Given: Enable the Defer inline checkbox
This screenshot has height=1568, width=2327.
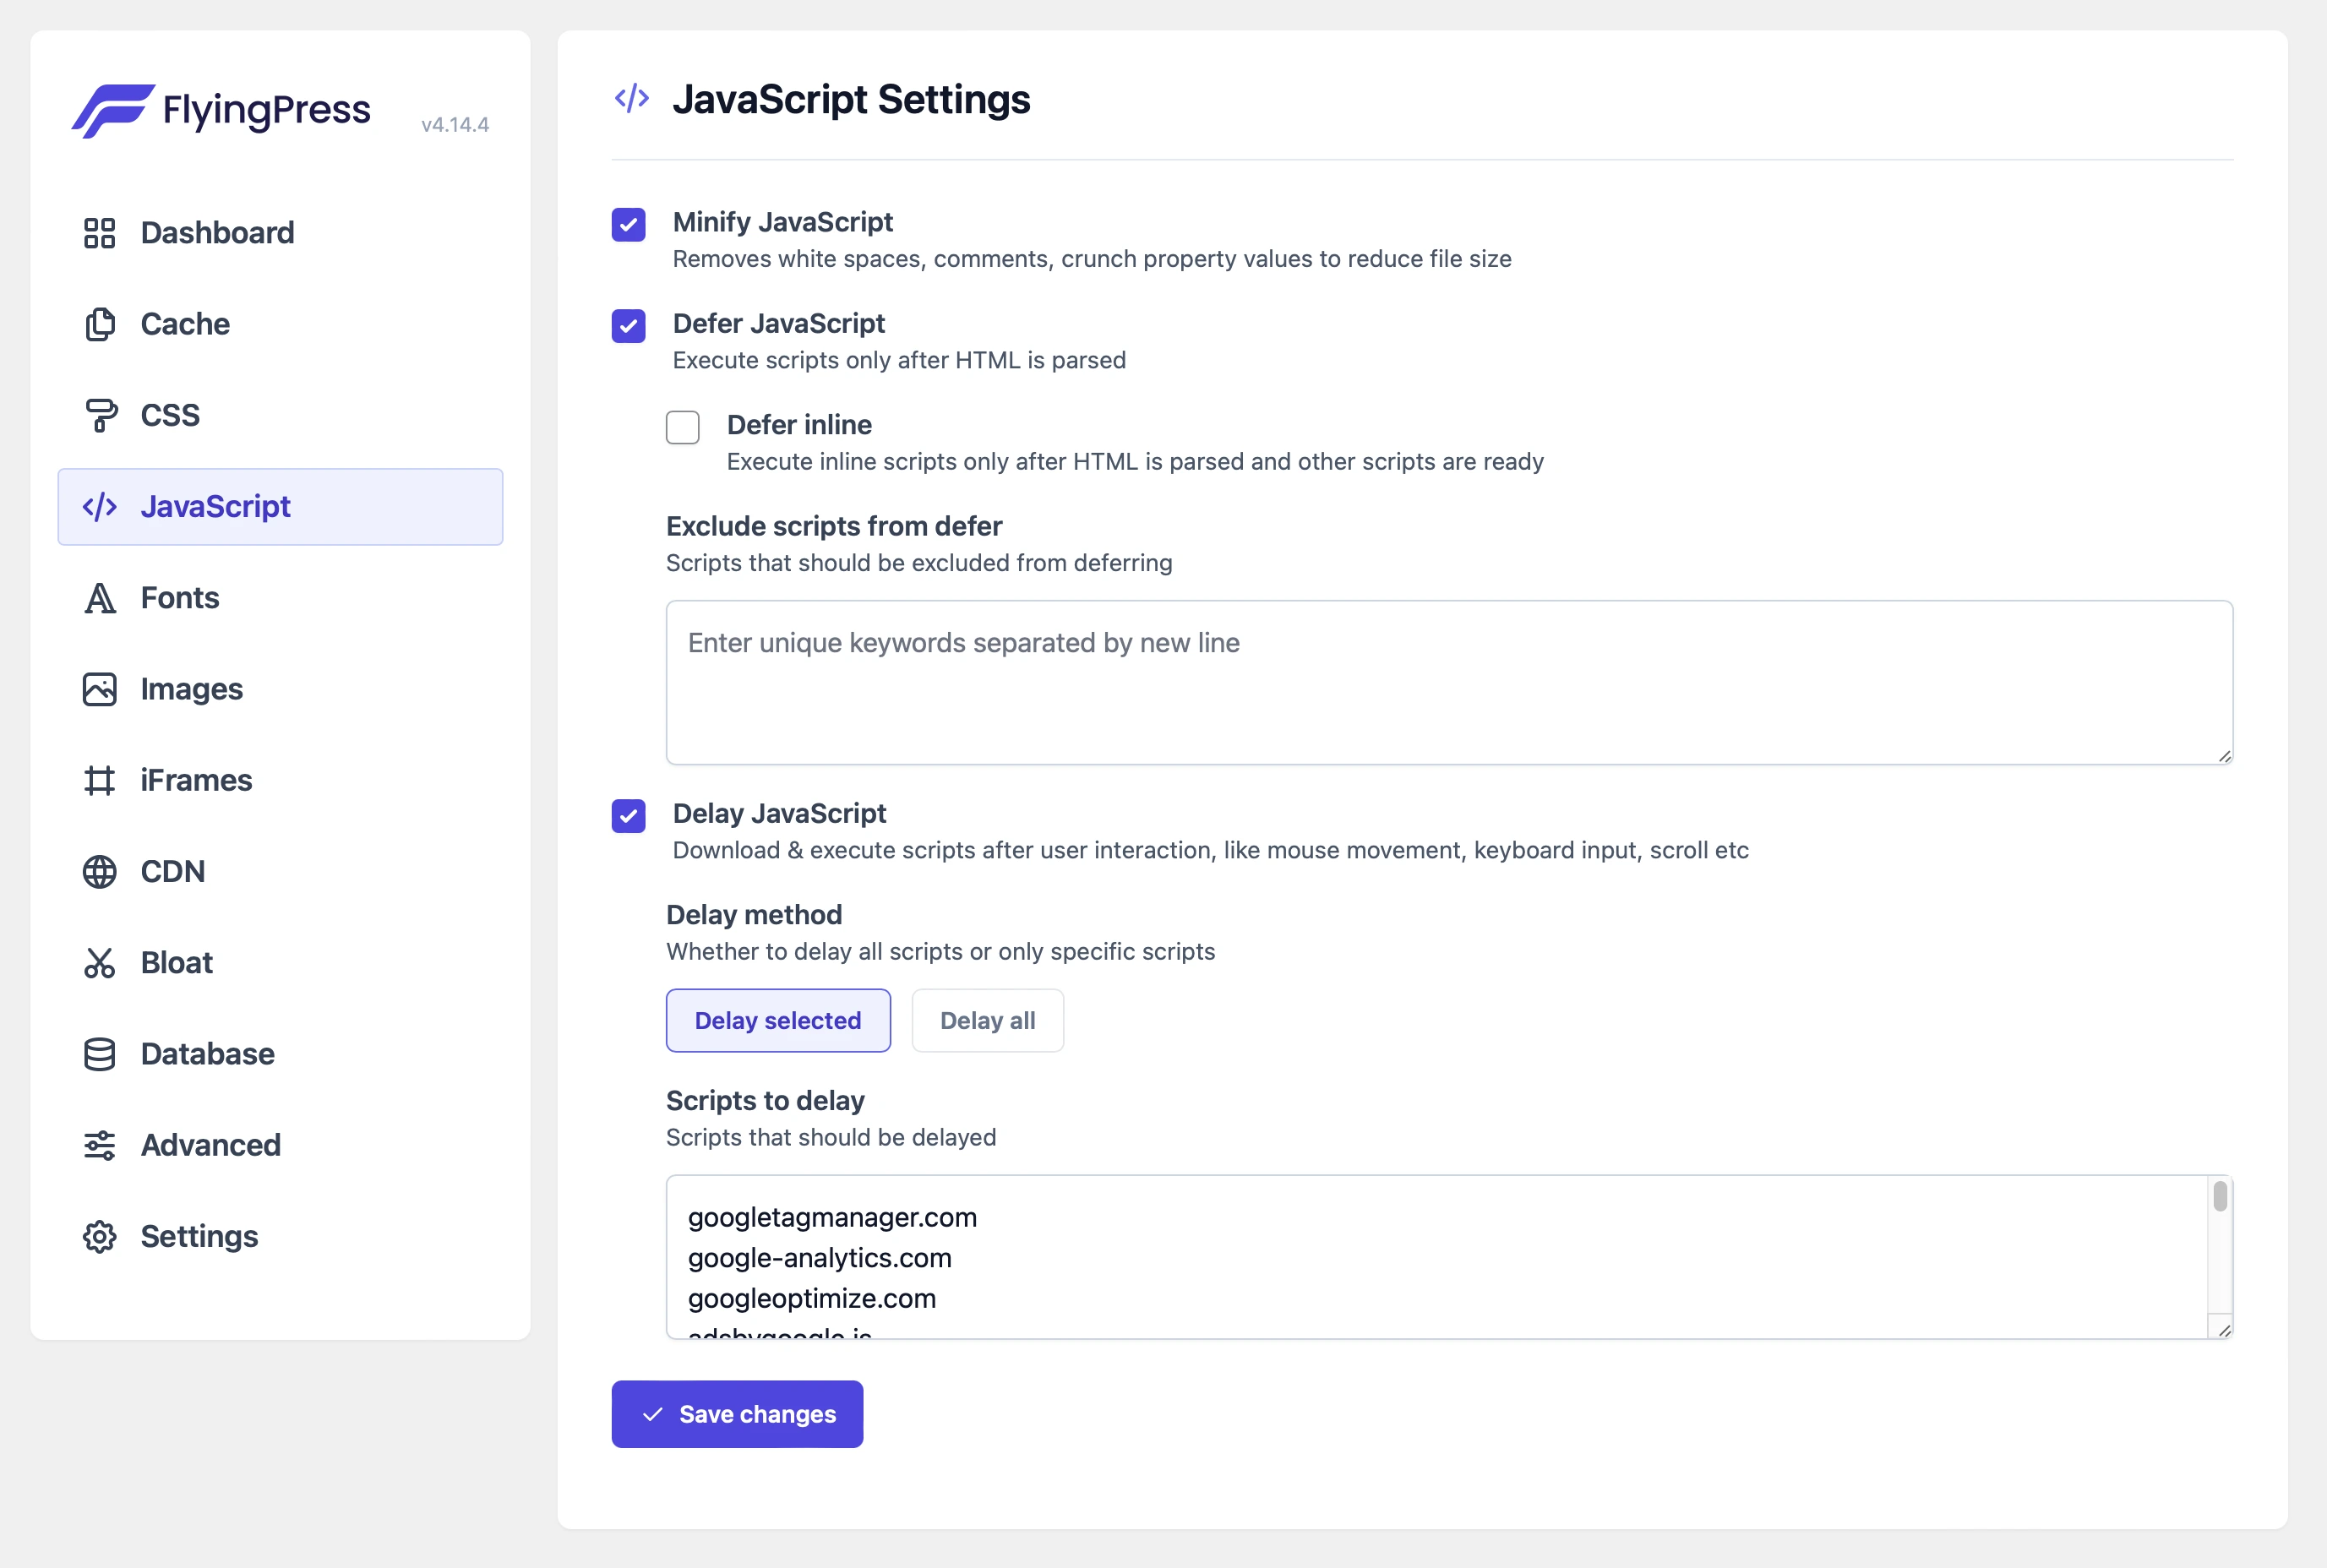Looking at the screenshot, I should point(683,427).
